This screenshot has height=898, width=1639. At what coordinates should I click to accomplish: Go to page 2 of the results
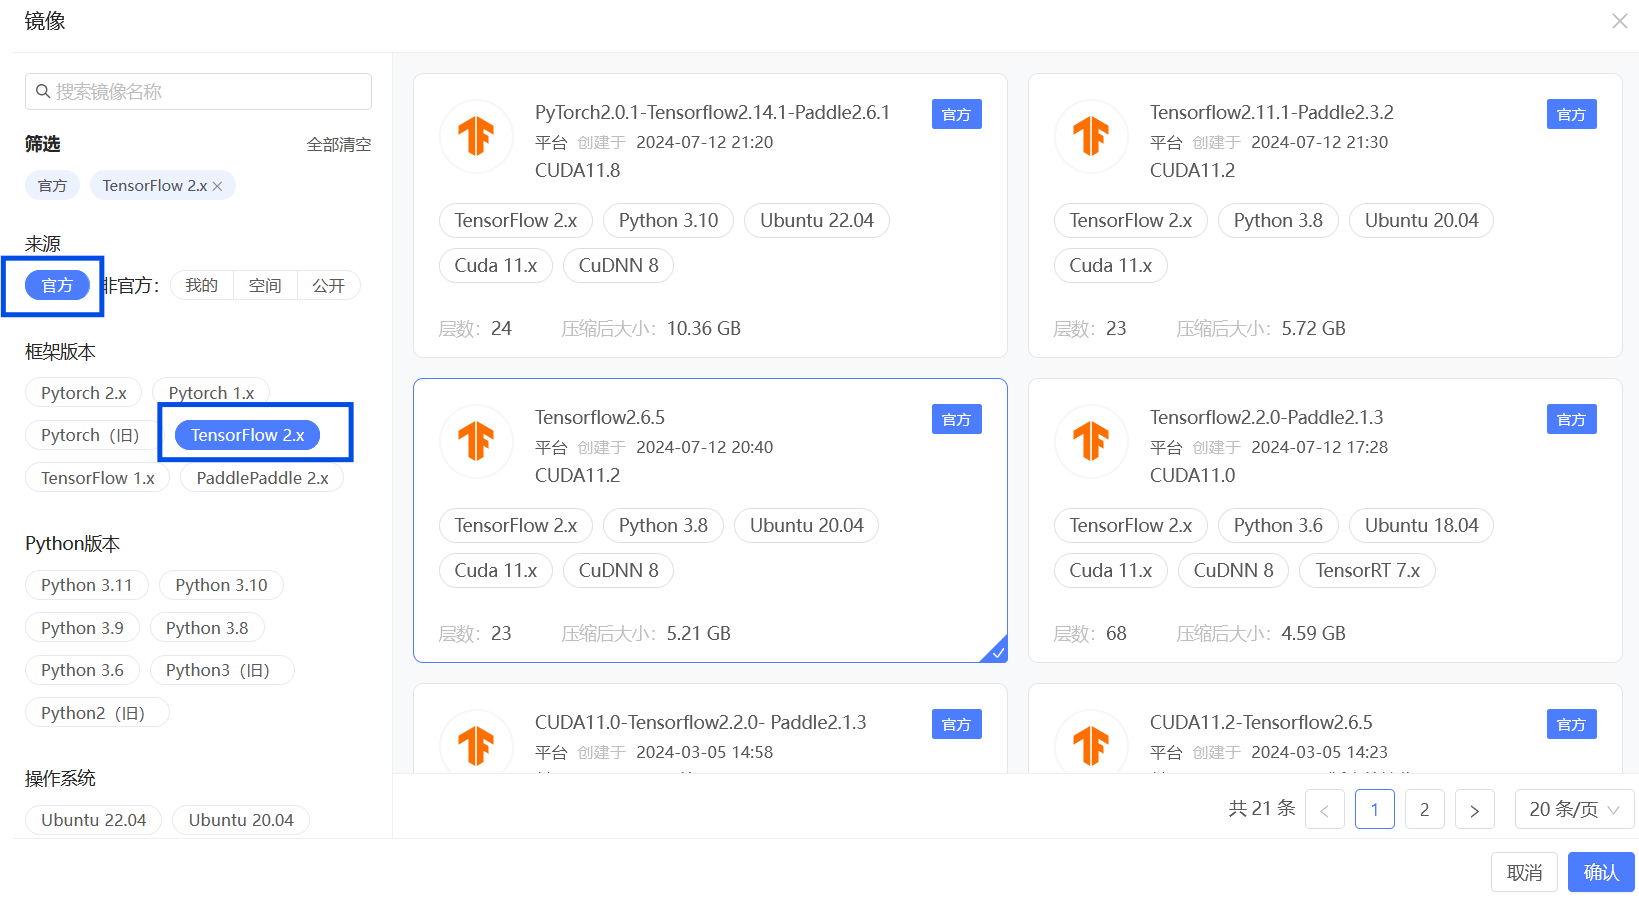[x=1424, y=810]
